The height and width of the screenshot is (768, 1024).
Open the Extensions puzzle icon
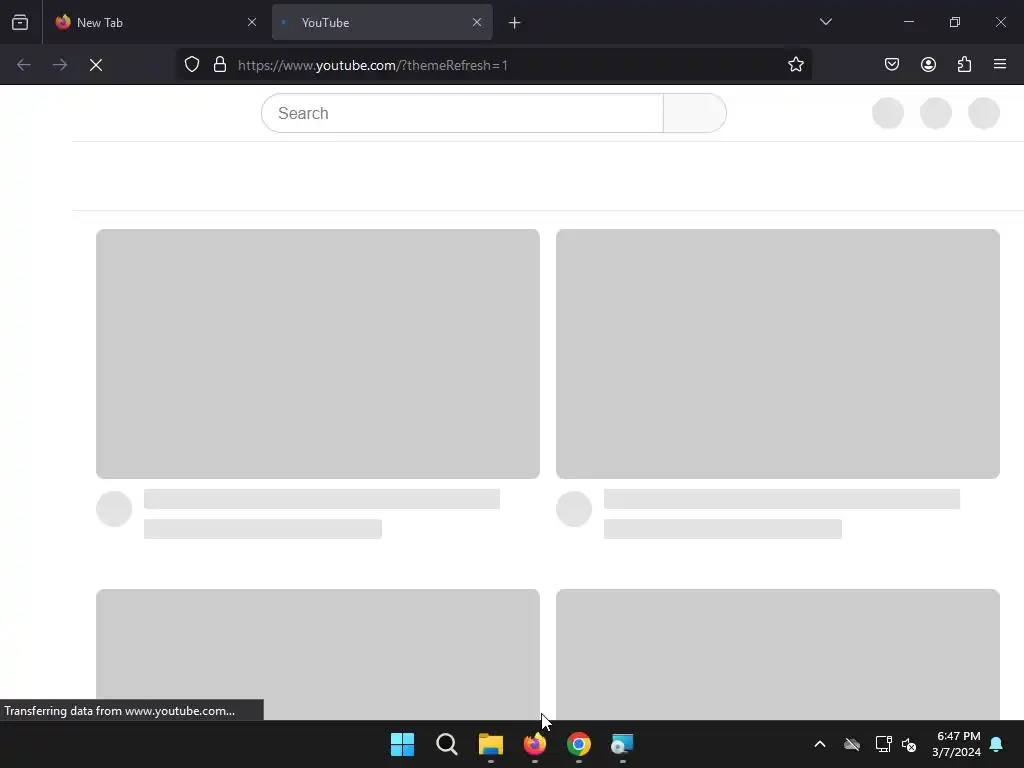click(964, 65)
